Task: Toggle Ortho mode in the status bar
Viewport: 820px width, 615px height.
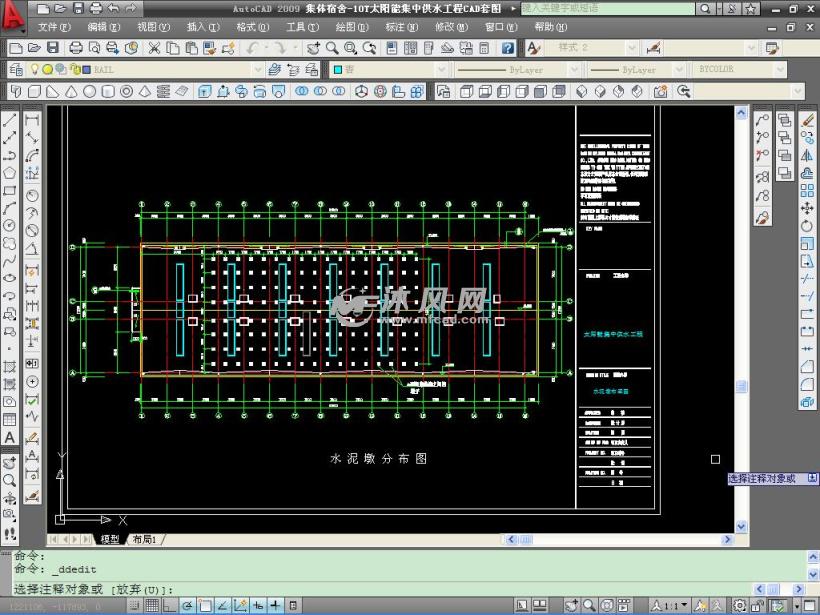Action: (169, 606)
